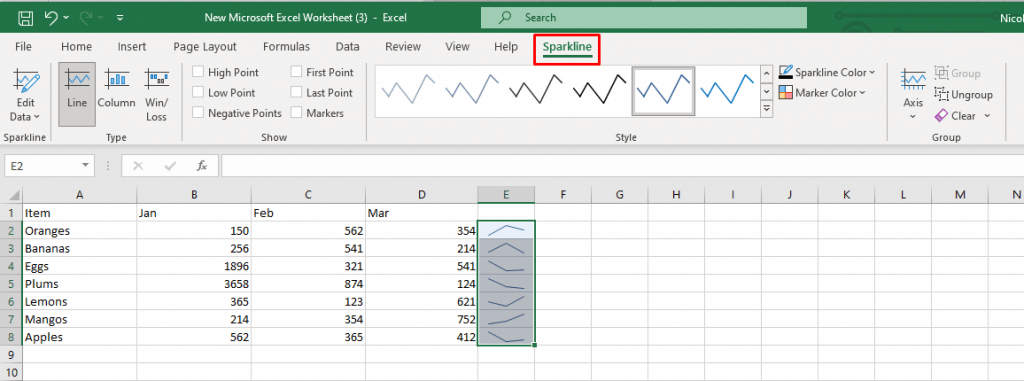The height and width of the screenshot is (381, 1024).
Task: Click the Name Box showing E2
Action: click(42, 166)
